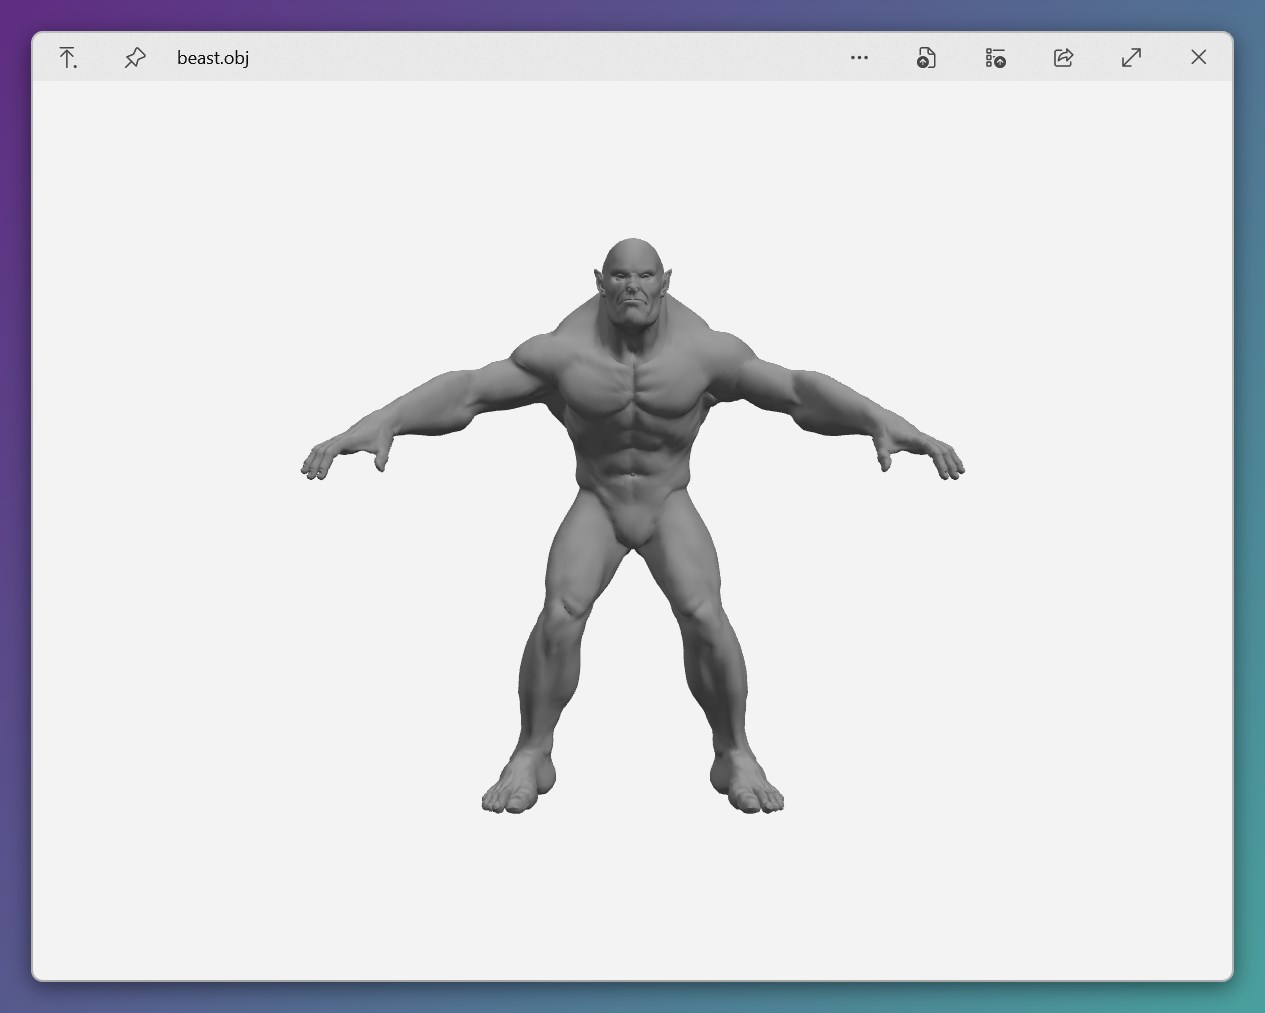
Task: Share the beast.obj file
Action: tap(1063, 57)
